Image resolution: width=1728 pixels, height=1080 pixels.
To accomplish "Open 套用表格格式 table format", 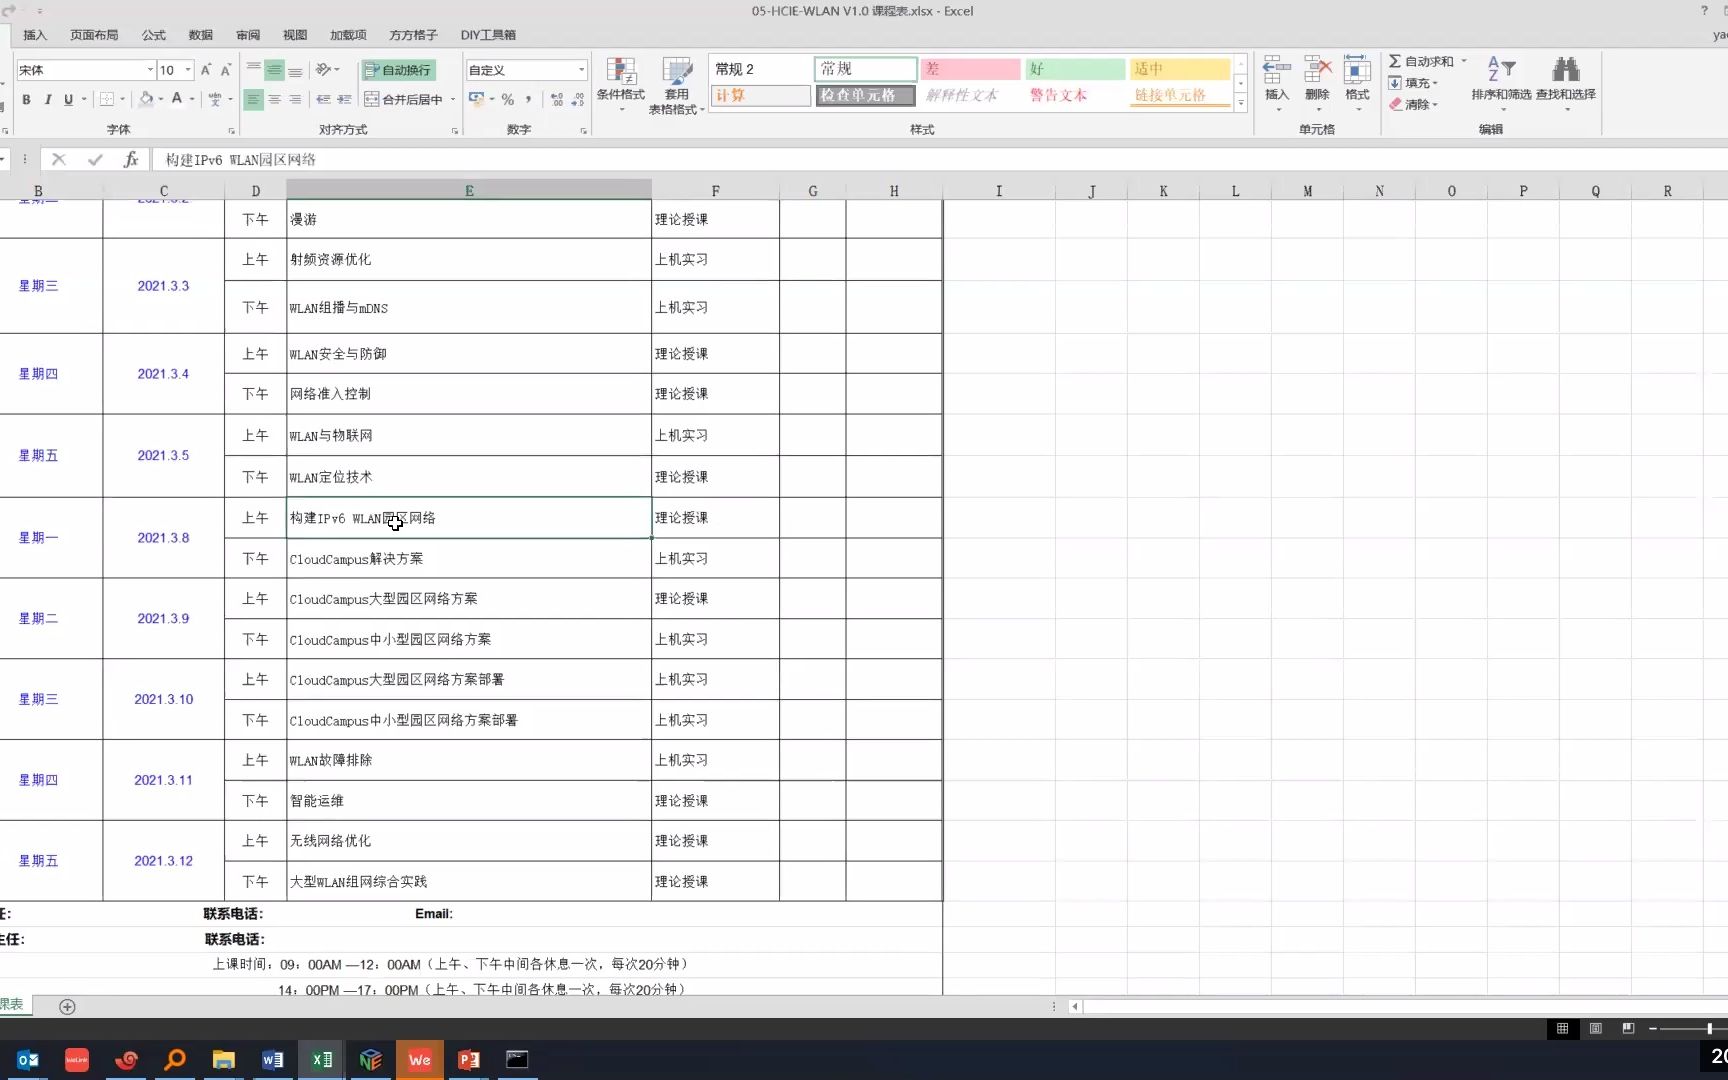I will tap(677, 85).
